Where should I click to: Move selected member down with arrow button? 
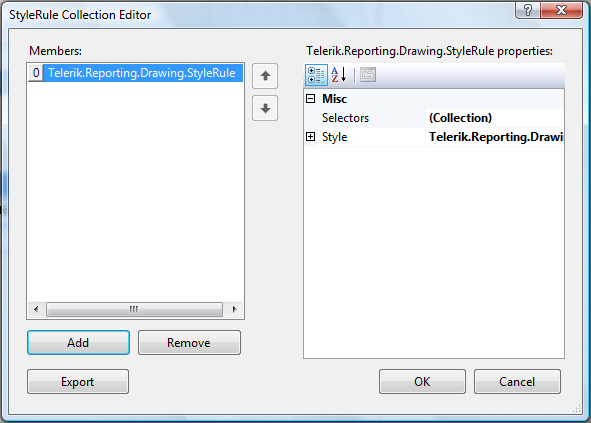click(265, 108)
